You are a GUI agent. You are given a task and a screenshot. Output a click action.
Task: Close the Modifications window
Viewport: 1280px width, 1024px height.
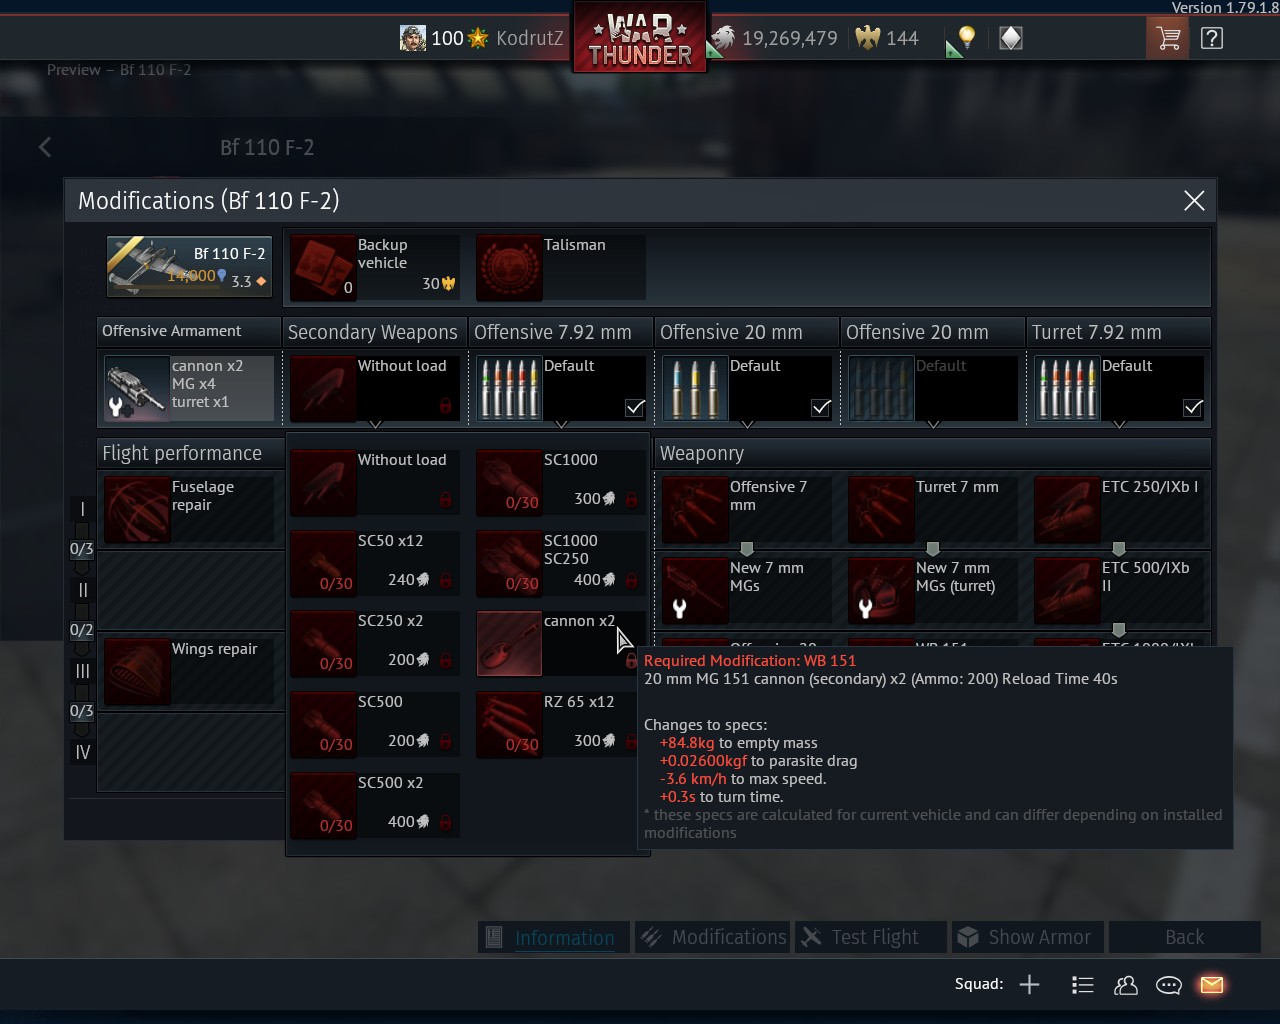pos(1194,200)
